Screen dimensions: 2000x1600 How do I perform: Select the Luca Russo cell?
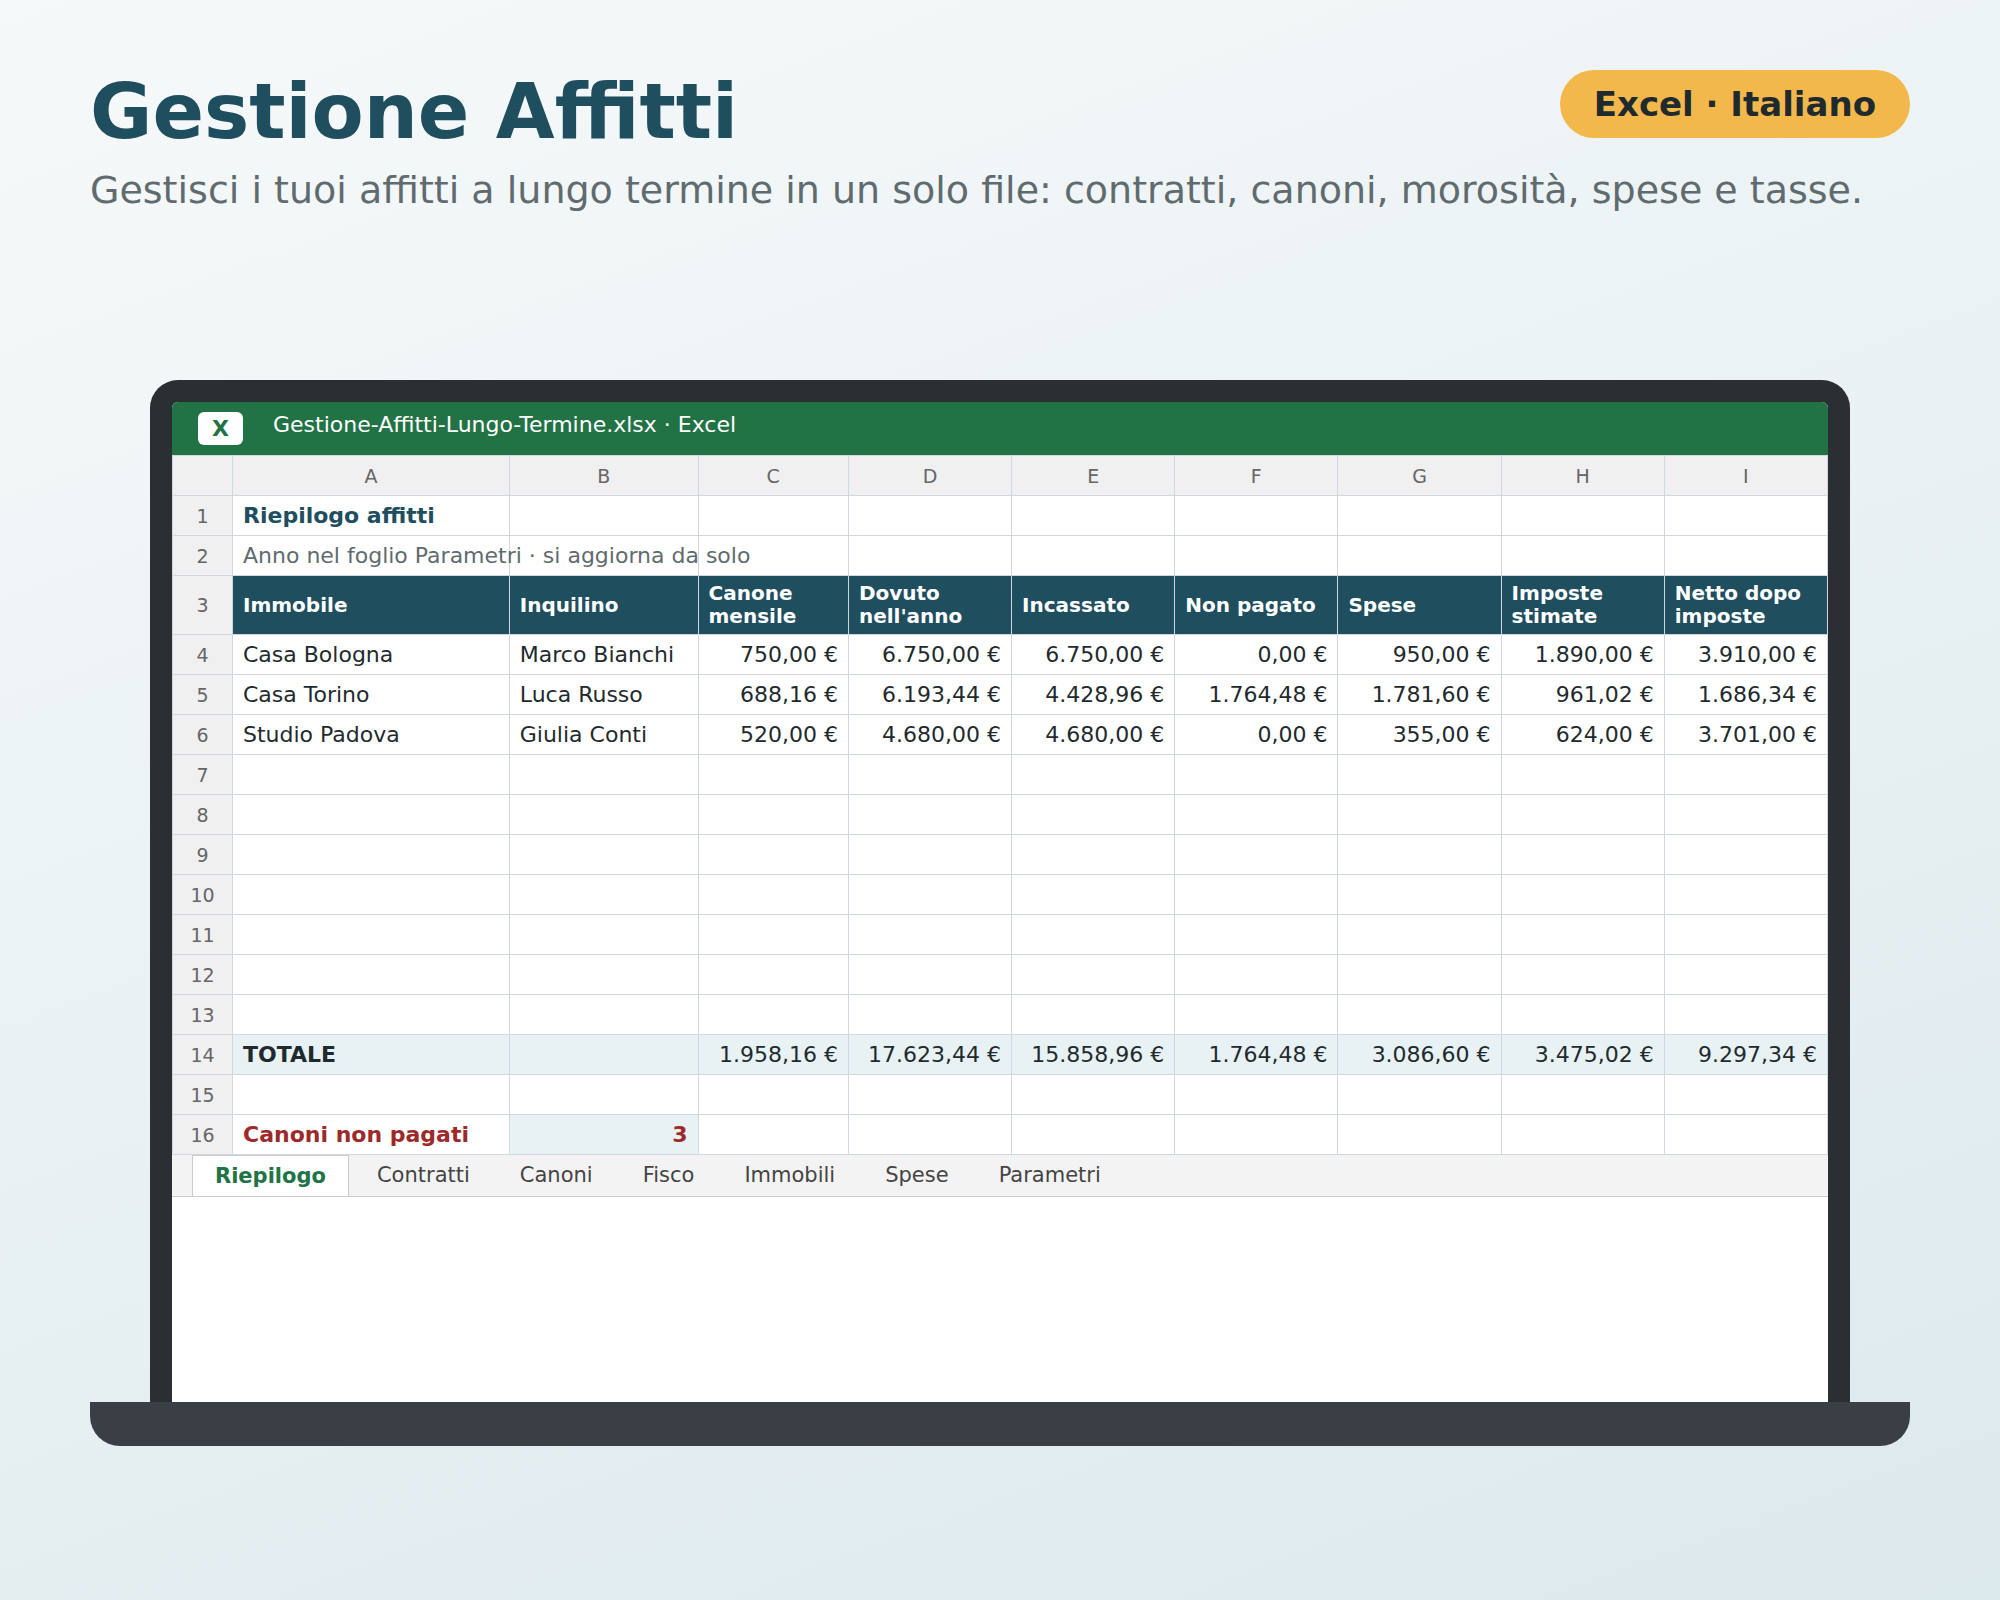click(x=604, y=695)
